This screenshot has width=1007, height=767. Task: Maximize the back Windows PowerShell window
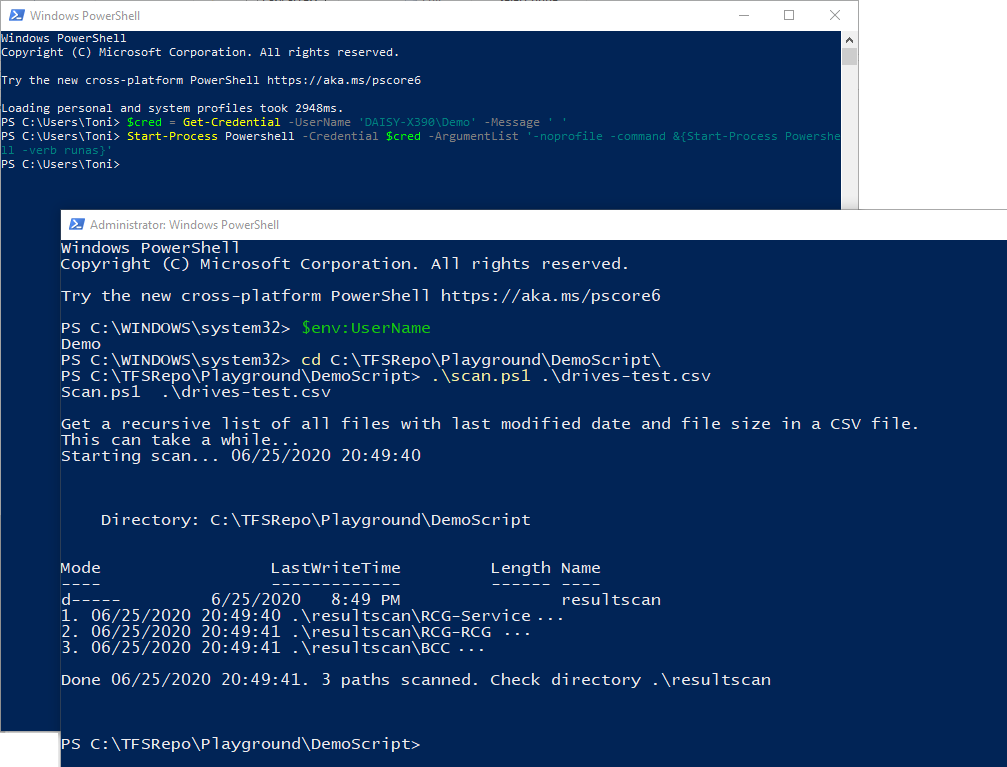(x=789, y=15)
